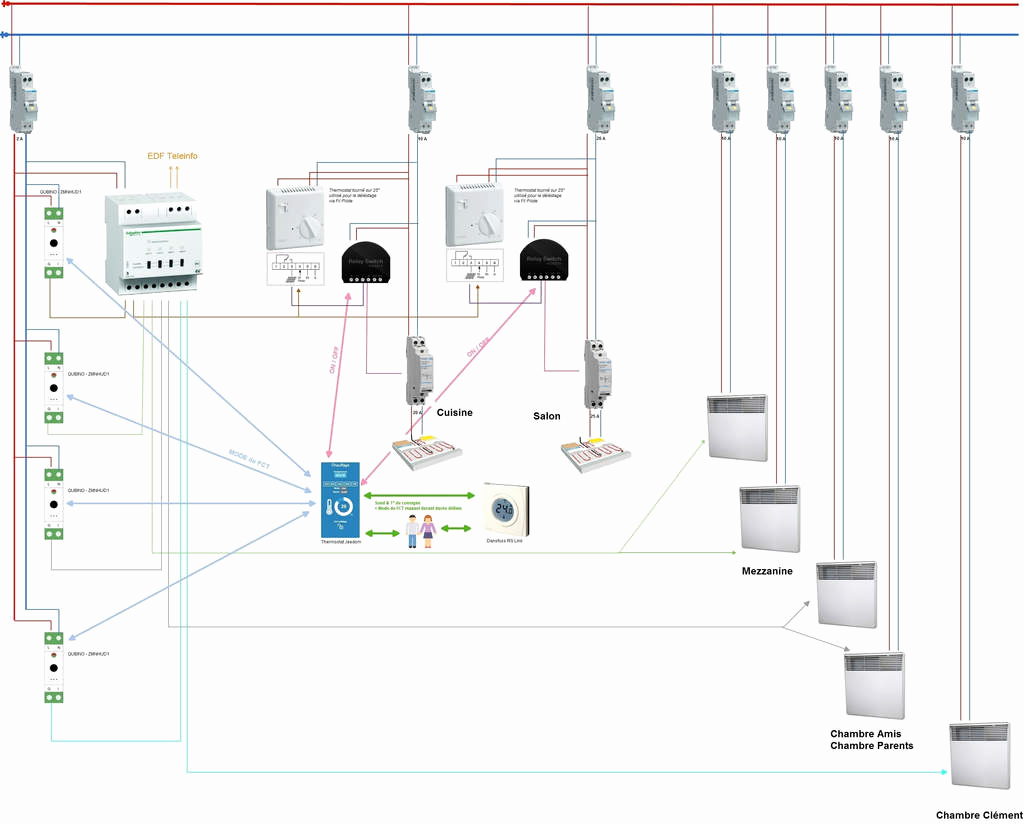
Task: Click the Danfoss RS Link caption
Action: pos(505,541)
